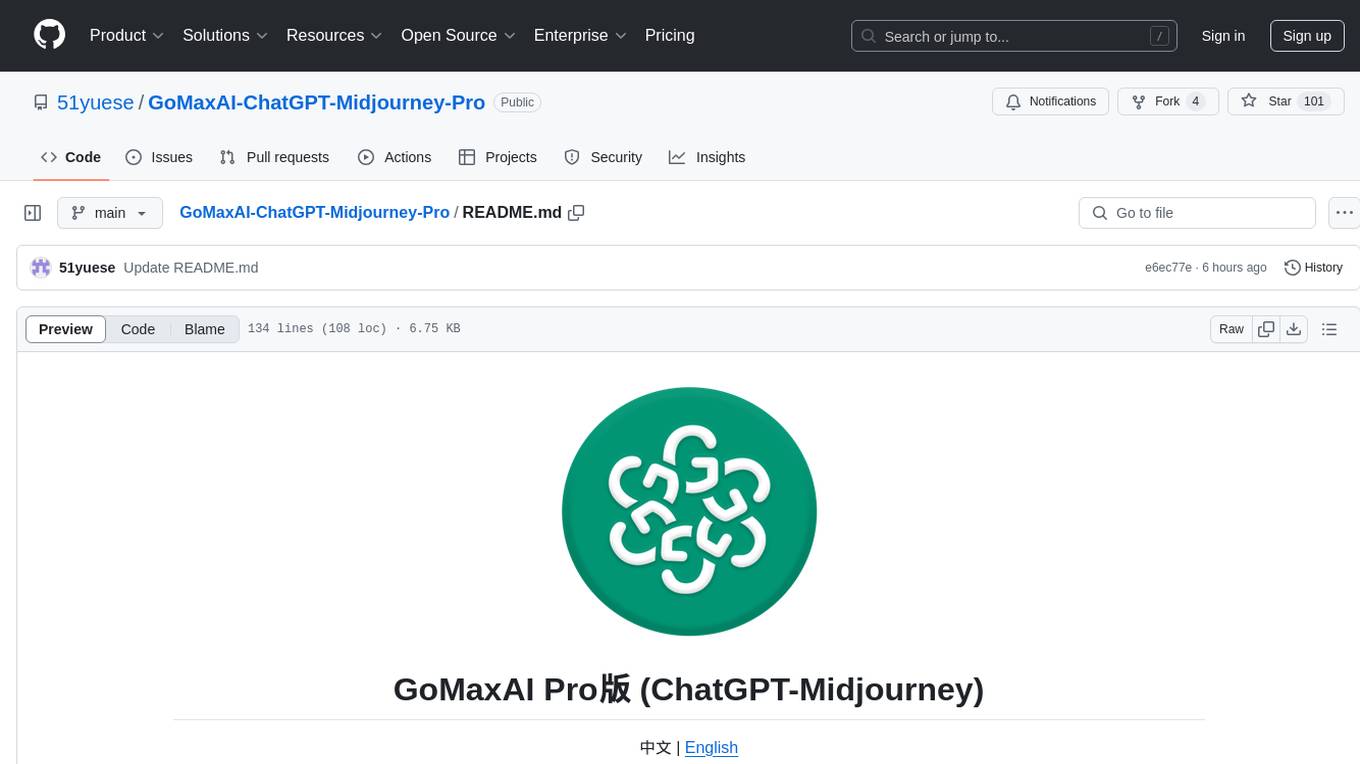Open the Raw file view
The image size is (1360, 764).
pyautogui.click(x=1231, y=329)
